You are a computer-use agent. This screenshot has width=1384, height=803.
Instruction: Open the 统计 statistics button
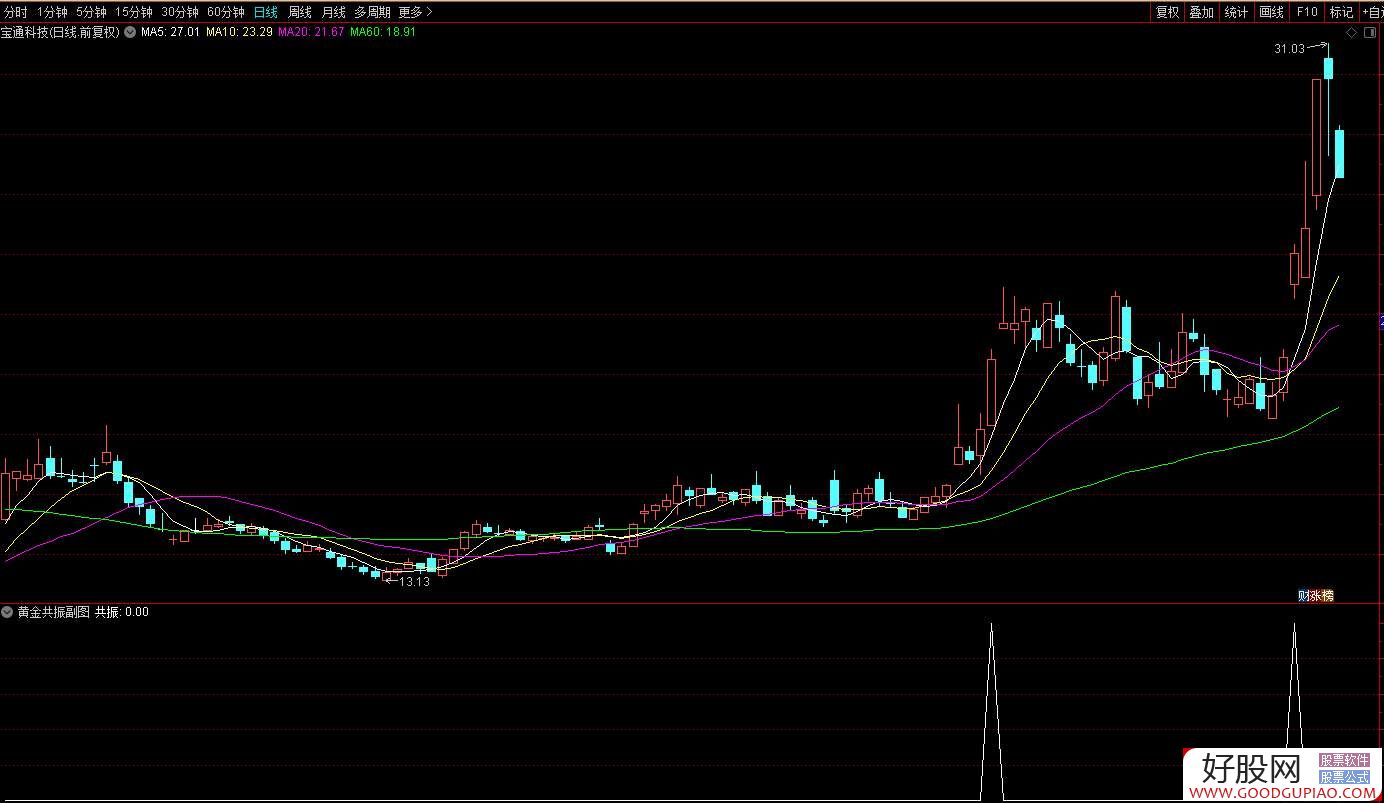point(1236,12)
